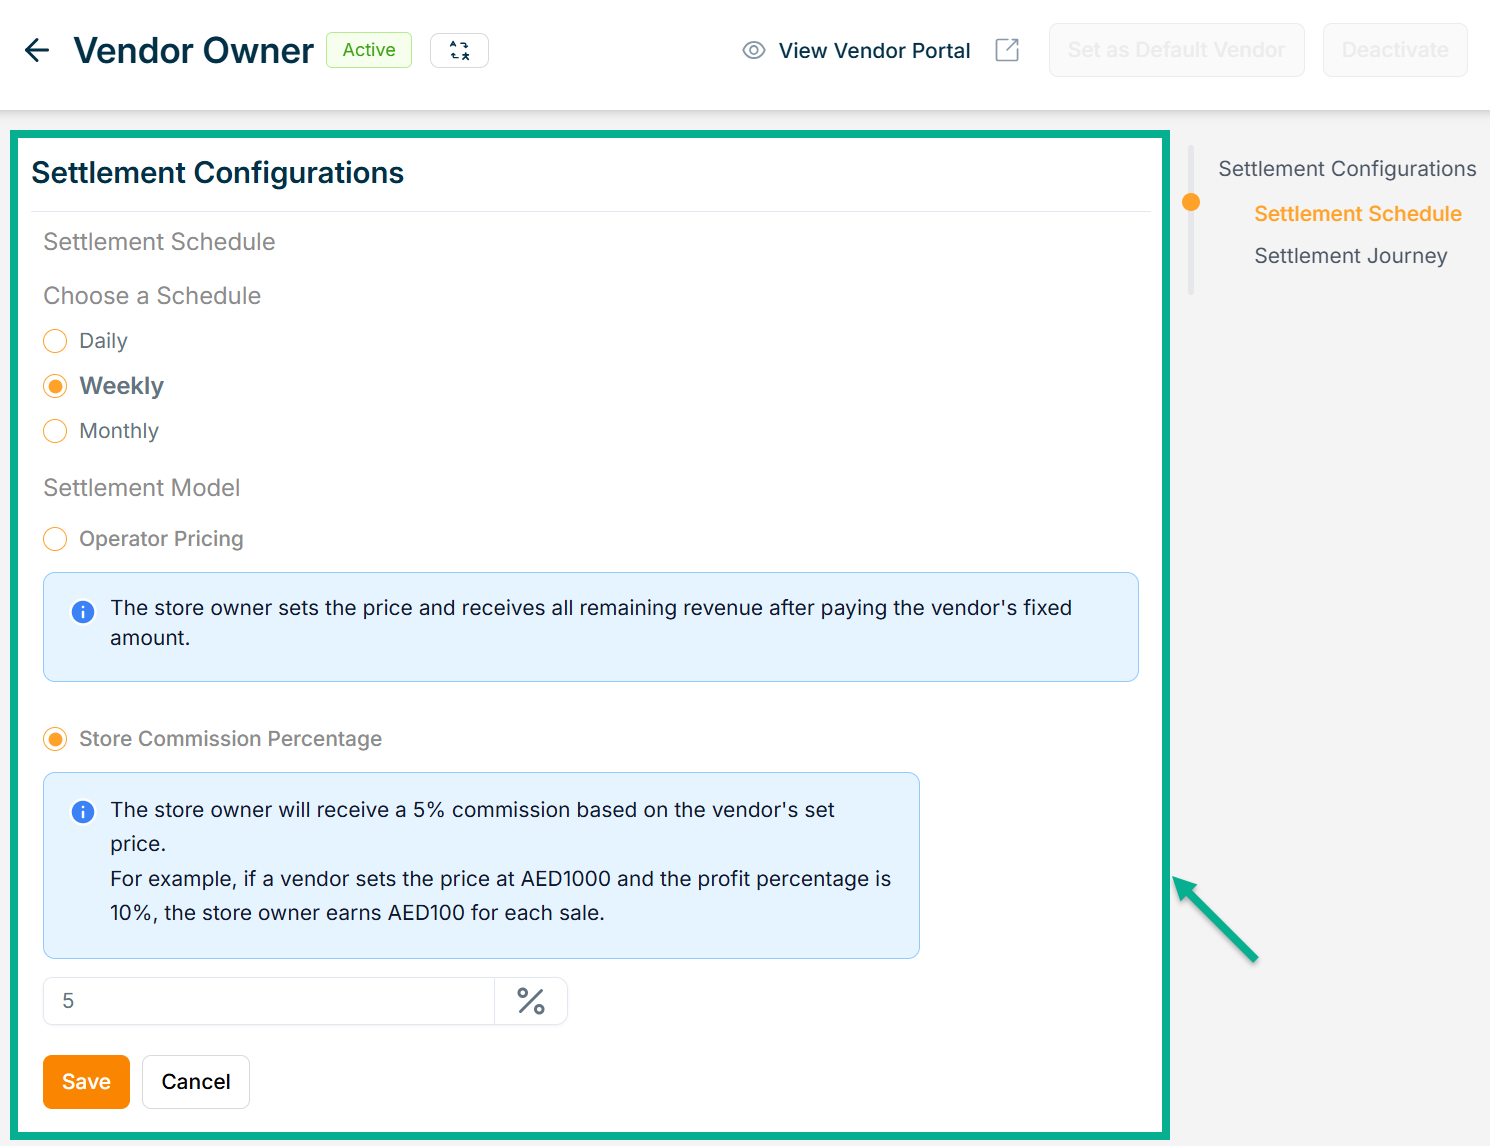Save the settlement configuration

[x=86, y=1082]
